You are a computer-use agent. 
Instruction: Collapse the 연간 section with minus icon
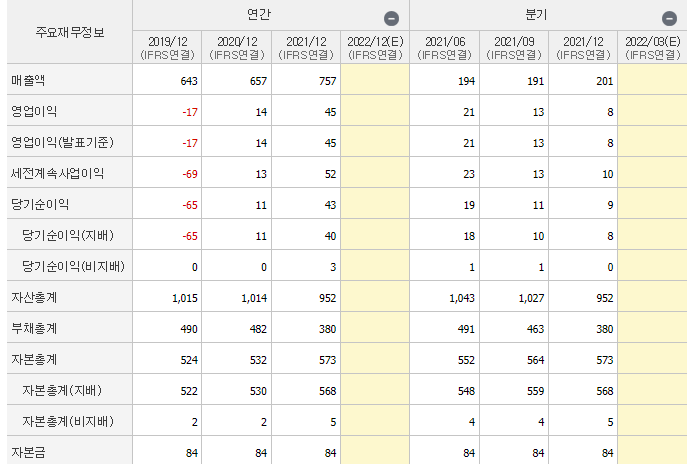(391, 19)
